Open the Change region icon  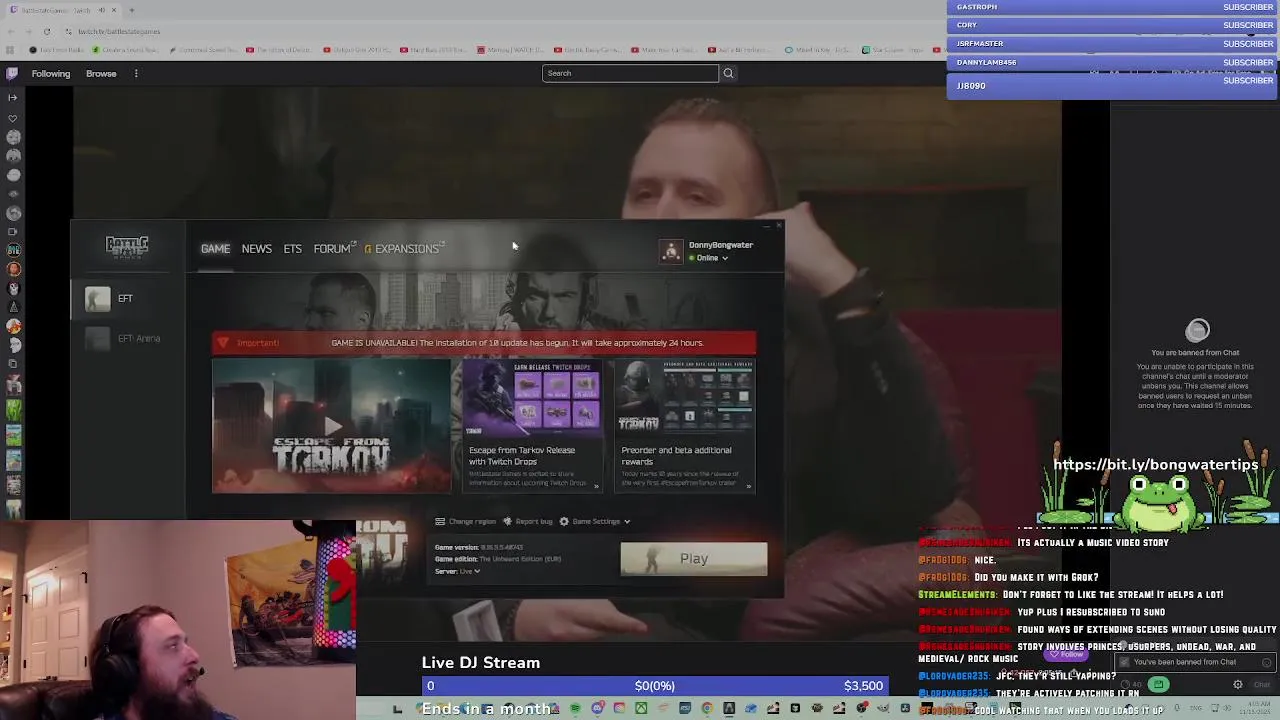(x=440, y=521)
